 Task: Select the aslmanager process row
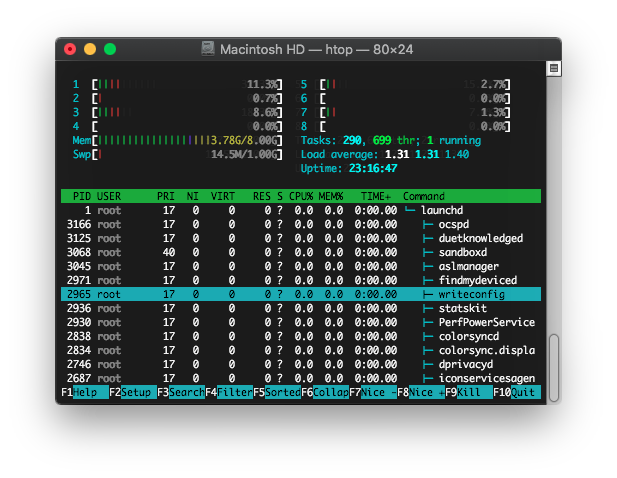[x=301, y=266]
